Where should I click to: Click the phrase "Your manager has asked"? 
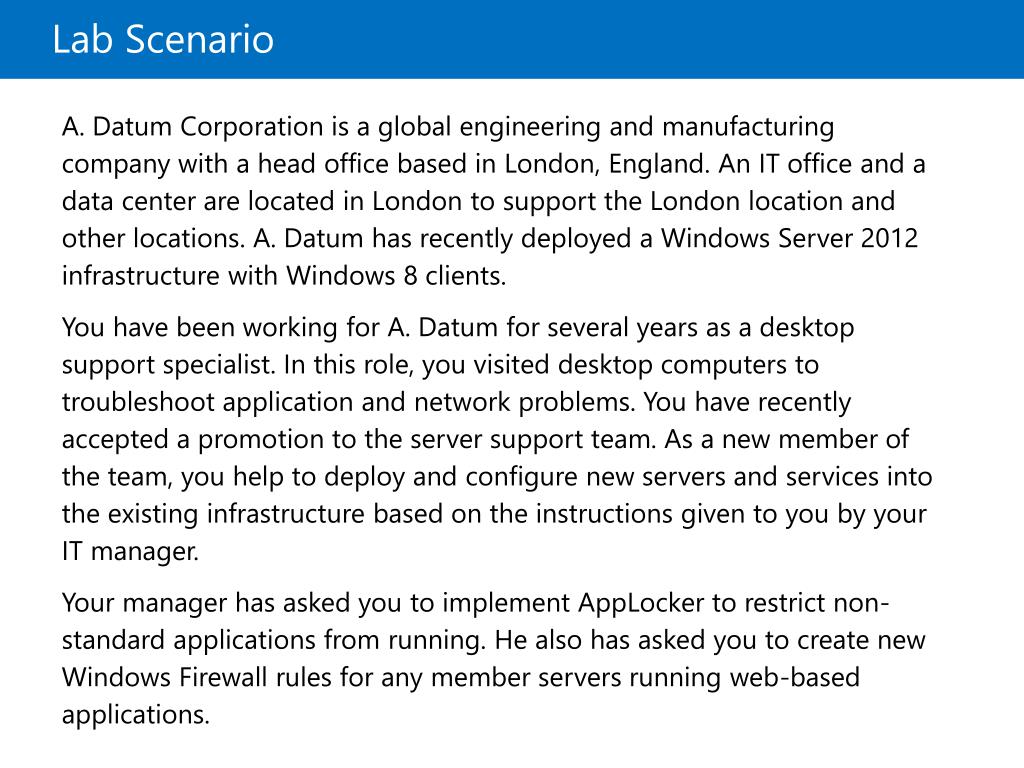click(x=225, y=603)
